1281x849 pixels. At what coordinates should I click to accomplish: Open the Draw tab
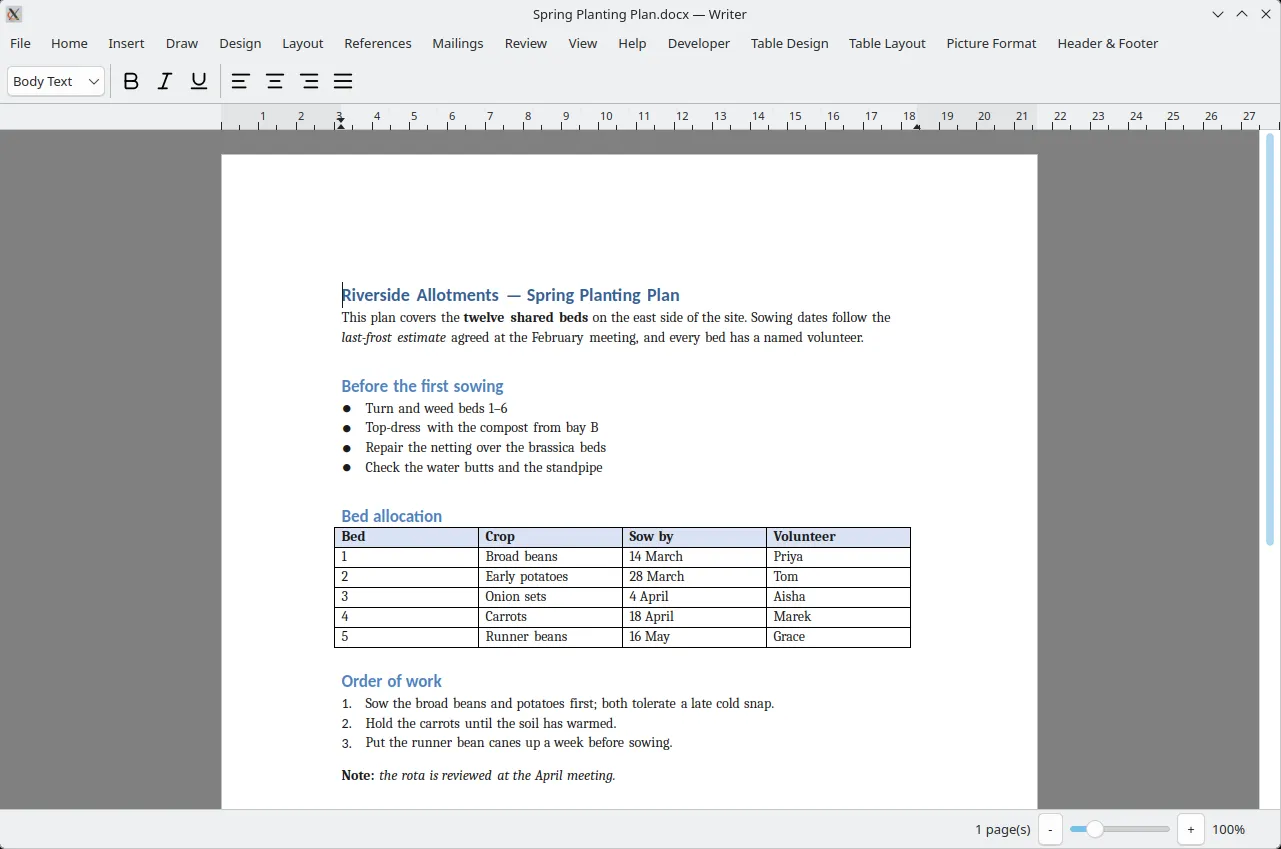(182, 44)
